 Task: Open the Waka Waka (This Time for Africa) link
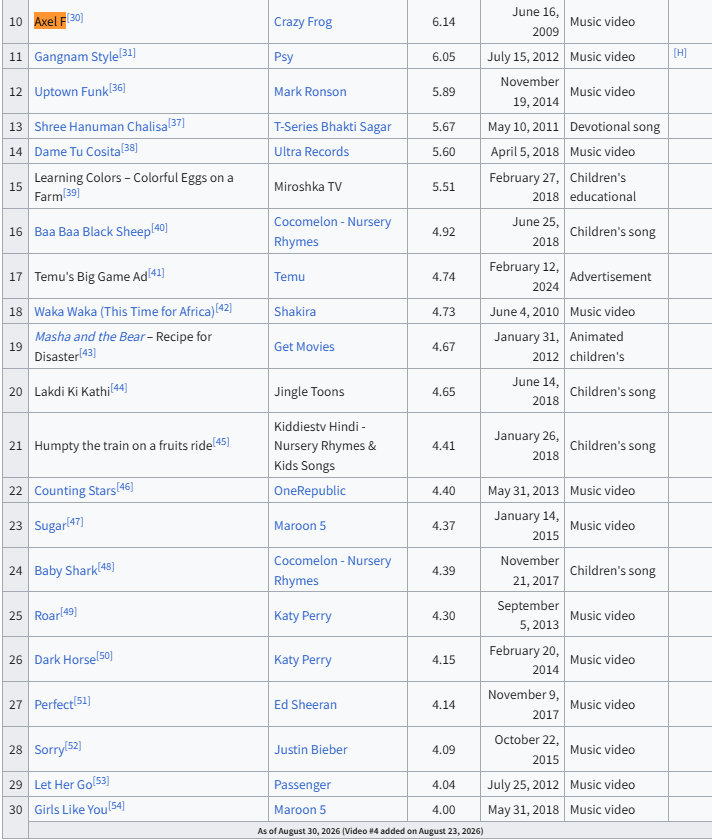tap(124, 312)
